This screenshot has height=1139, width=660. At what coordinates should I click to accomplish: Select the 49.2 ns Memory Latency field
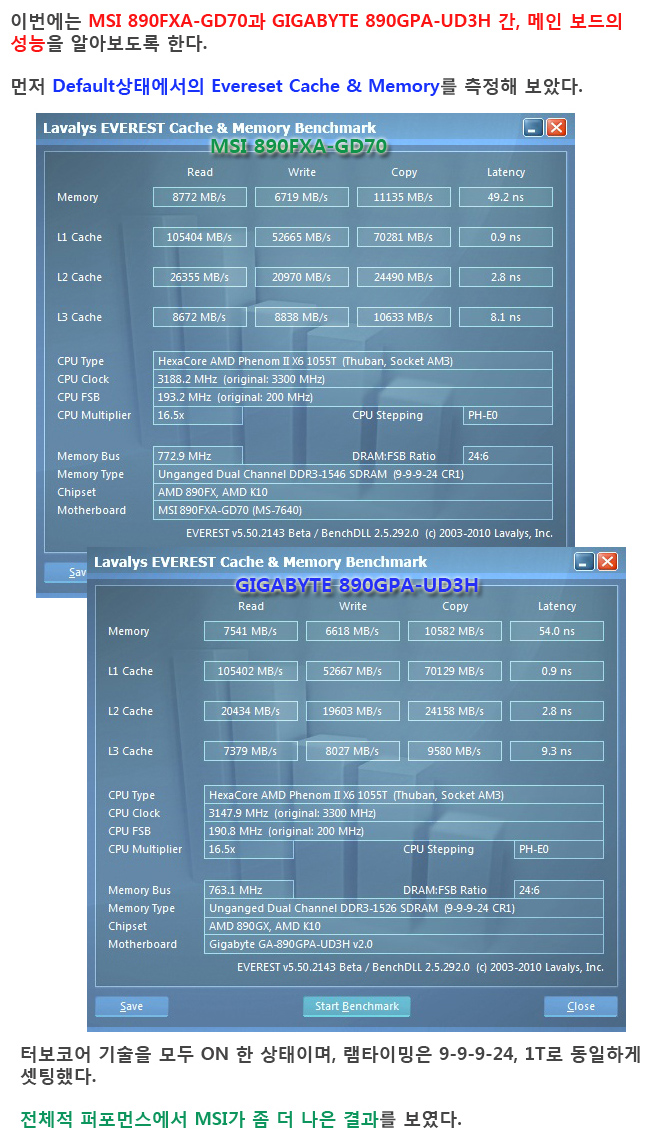(x=505, y=197)
